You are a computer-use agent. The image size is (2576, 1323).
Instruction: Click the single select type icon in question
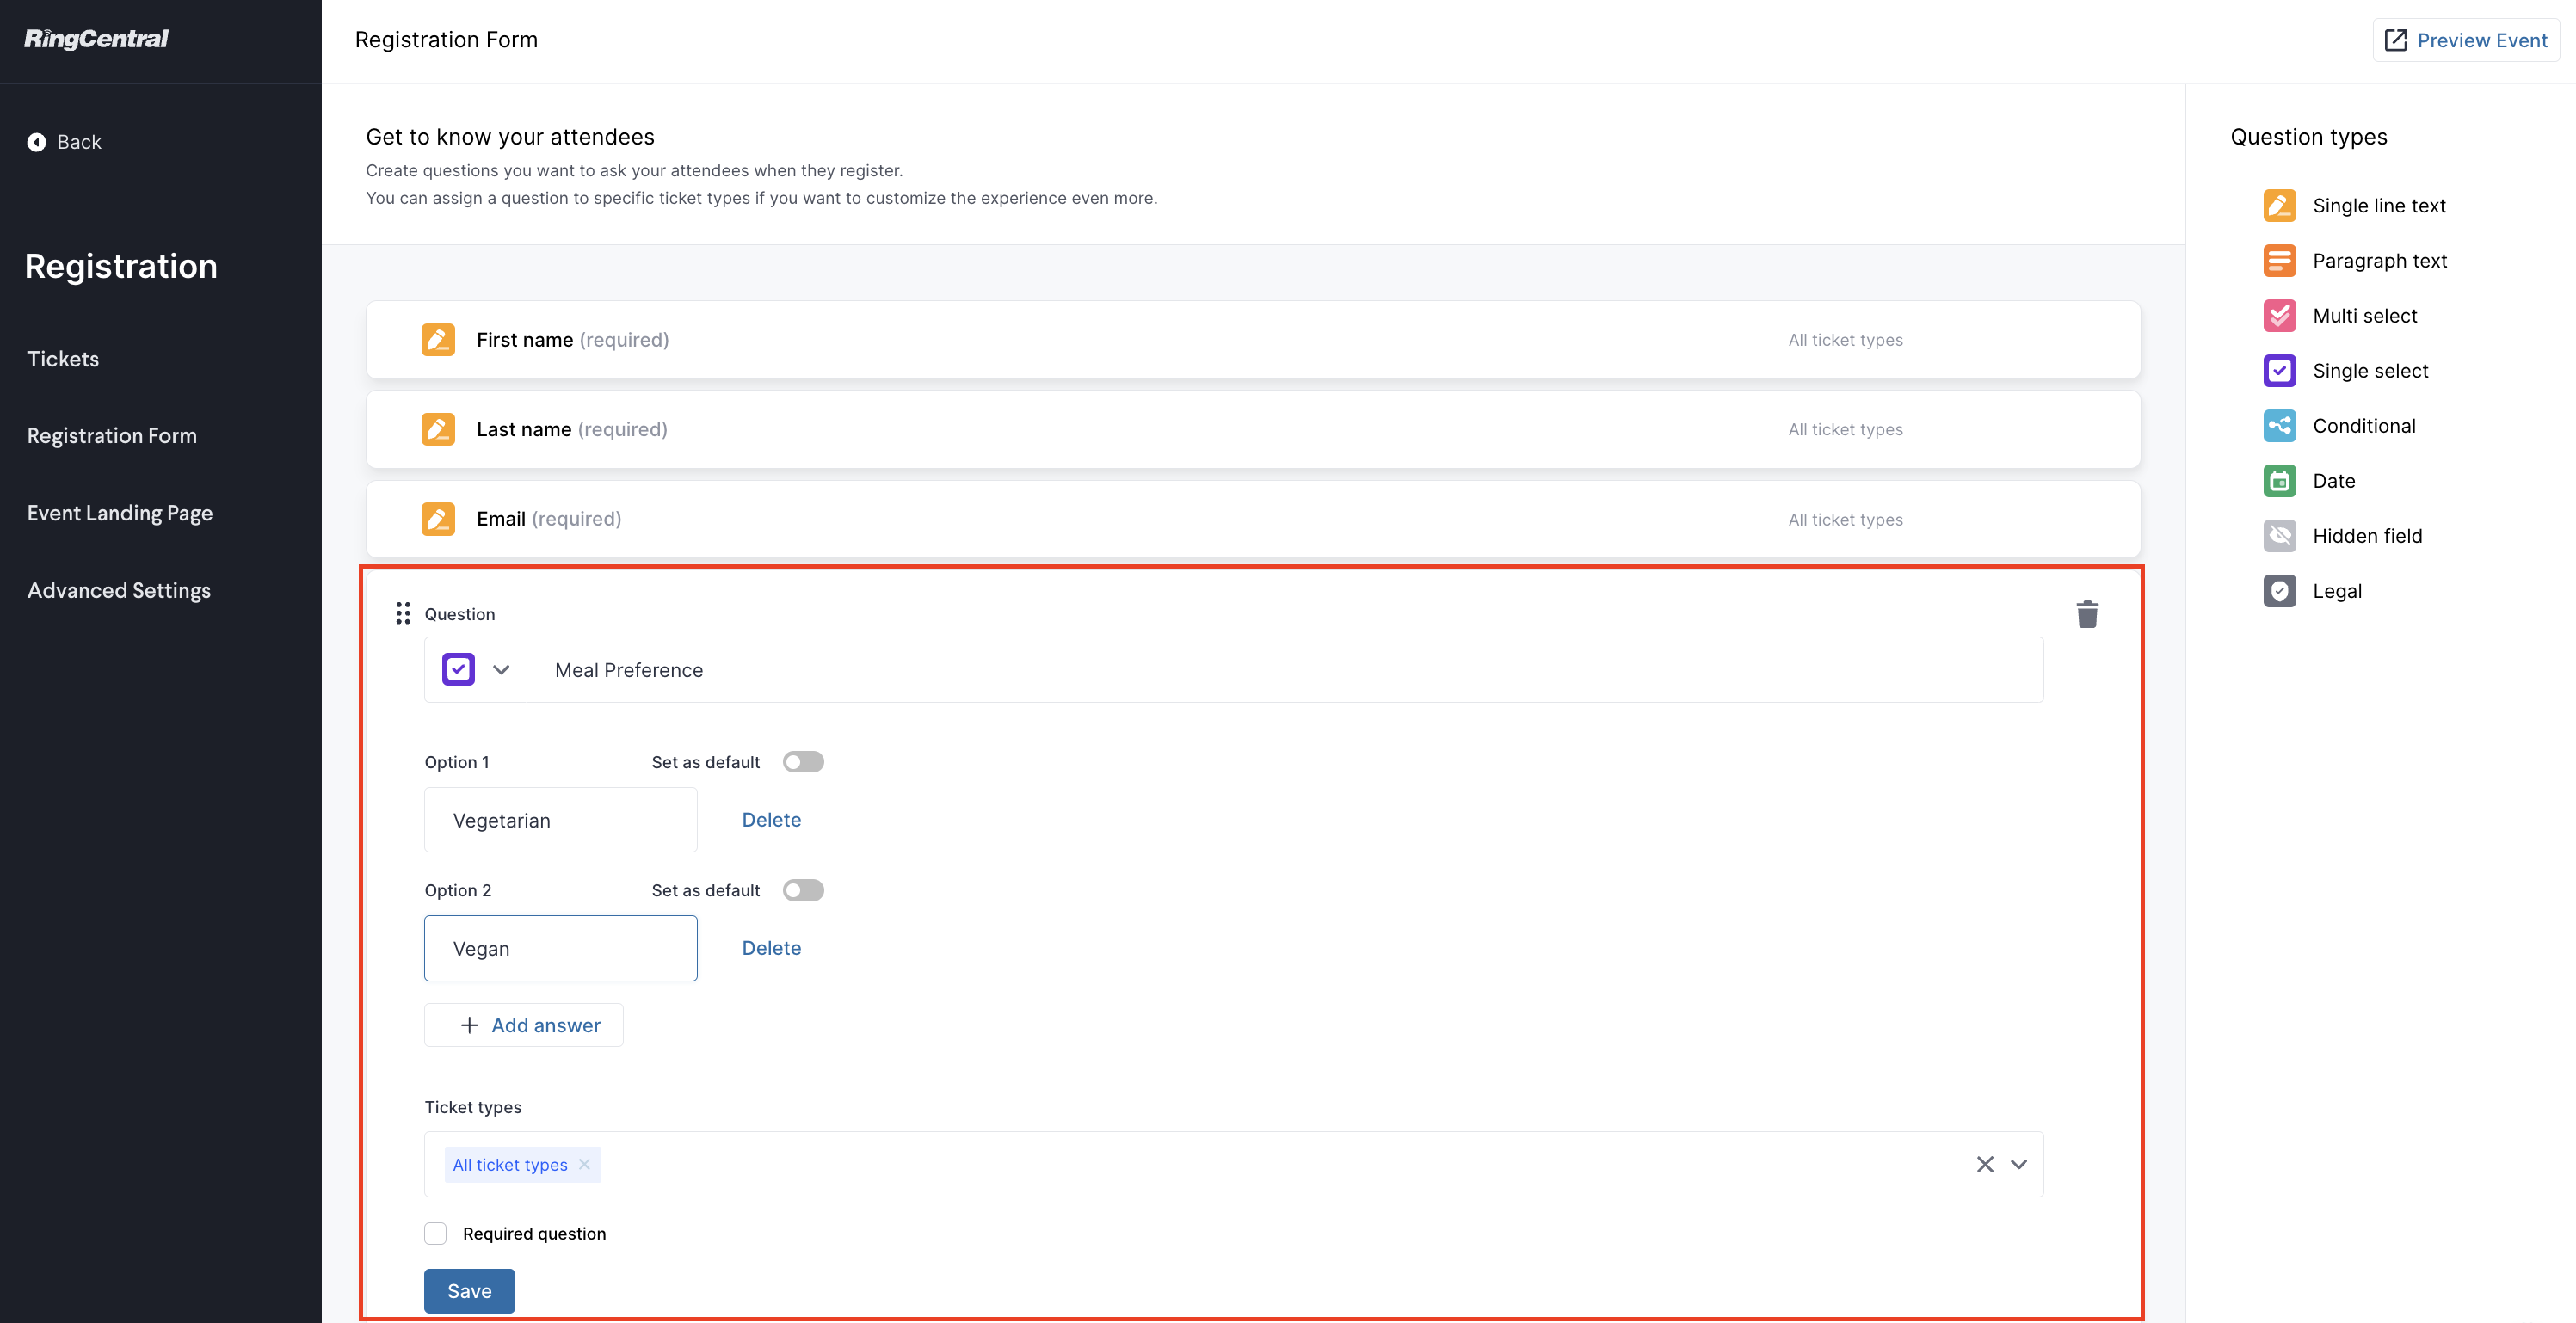tap(458, 669)
